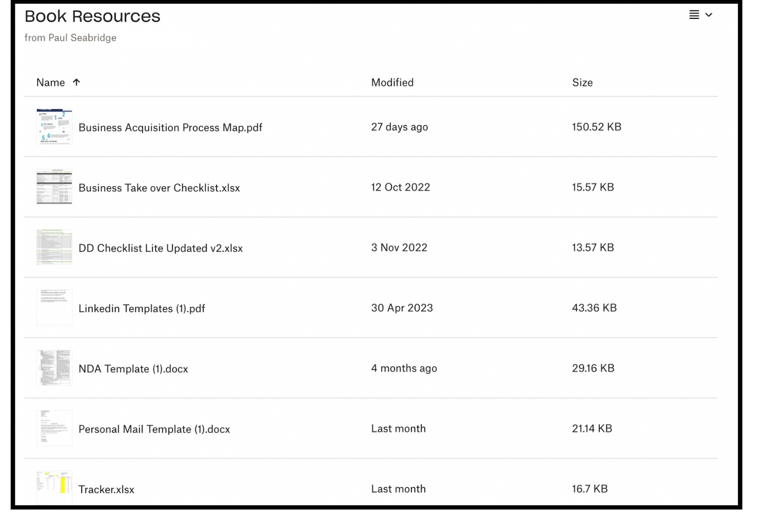Open Personal Mail Template (1).docx name
This screenshot has width=768, height=512.
pos(154,429)
